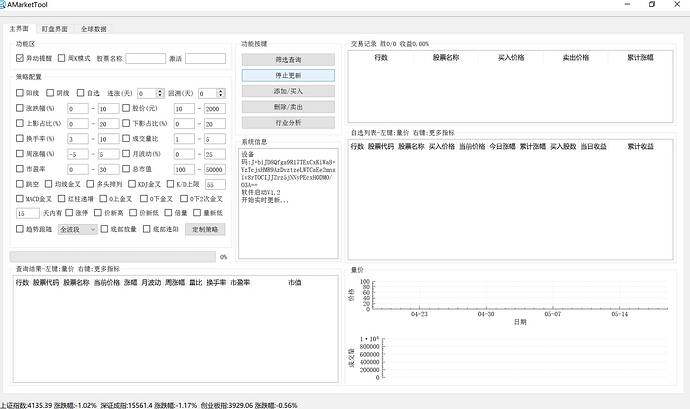Click the query progress bar showing 0%
Image resolution: width=690 pixels, height=409 pixels.
tap(113, 257)
